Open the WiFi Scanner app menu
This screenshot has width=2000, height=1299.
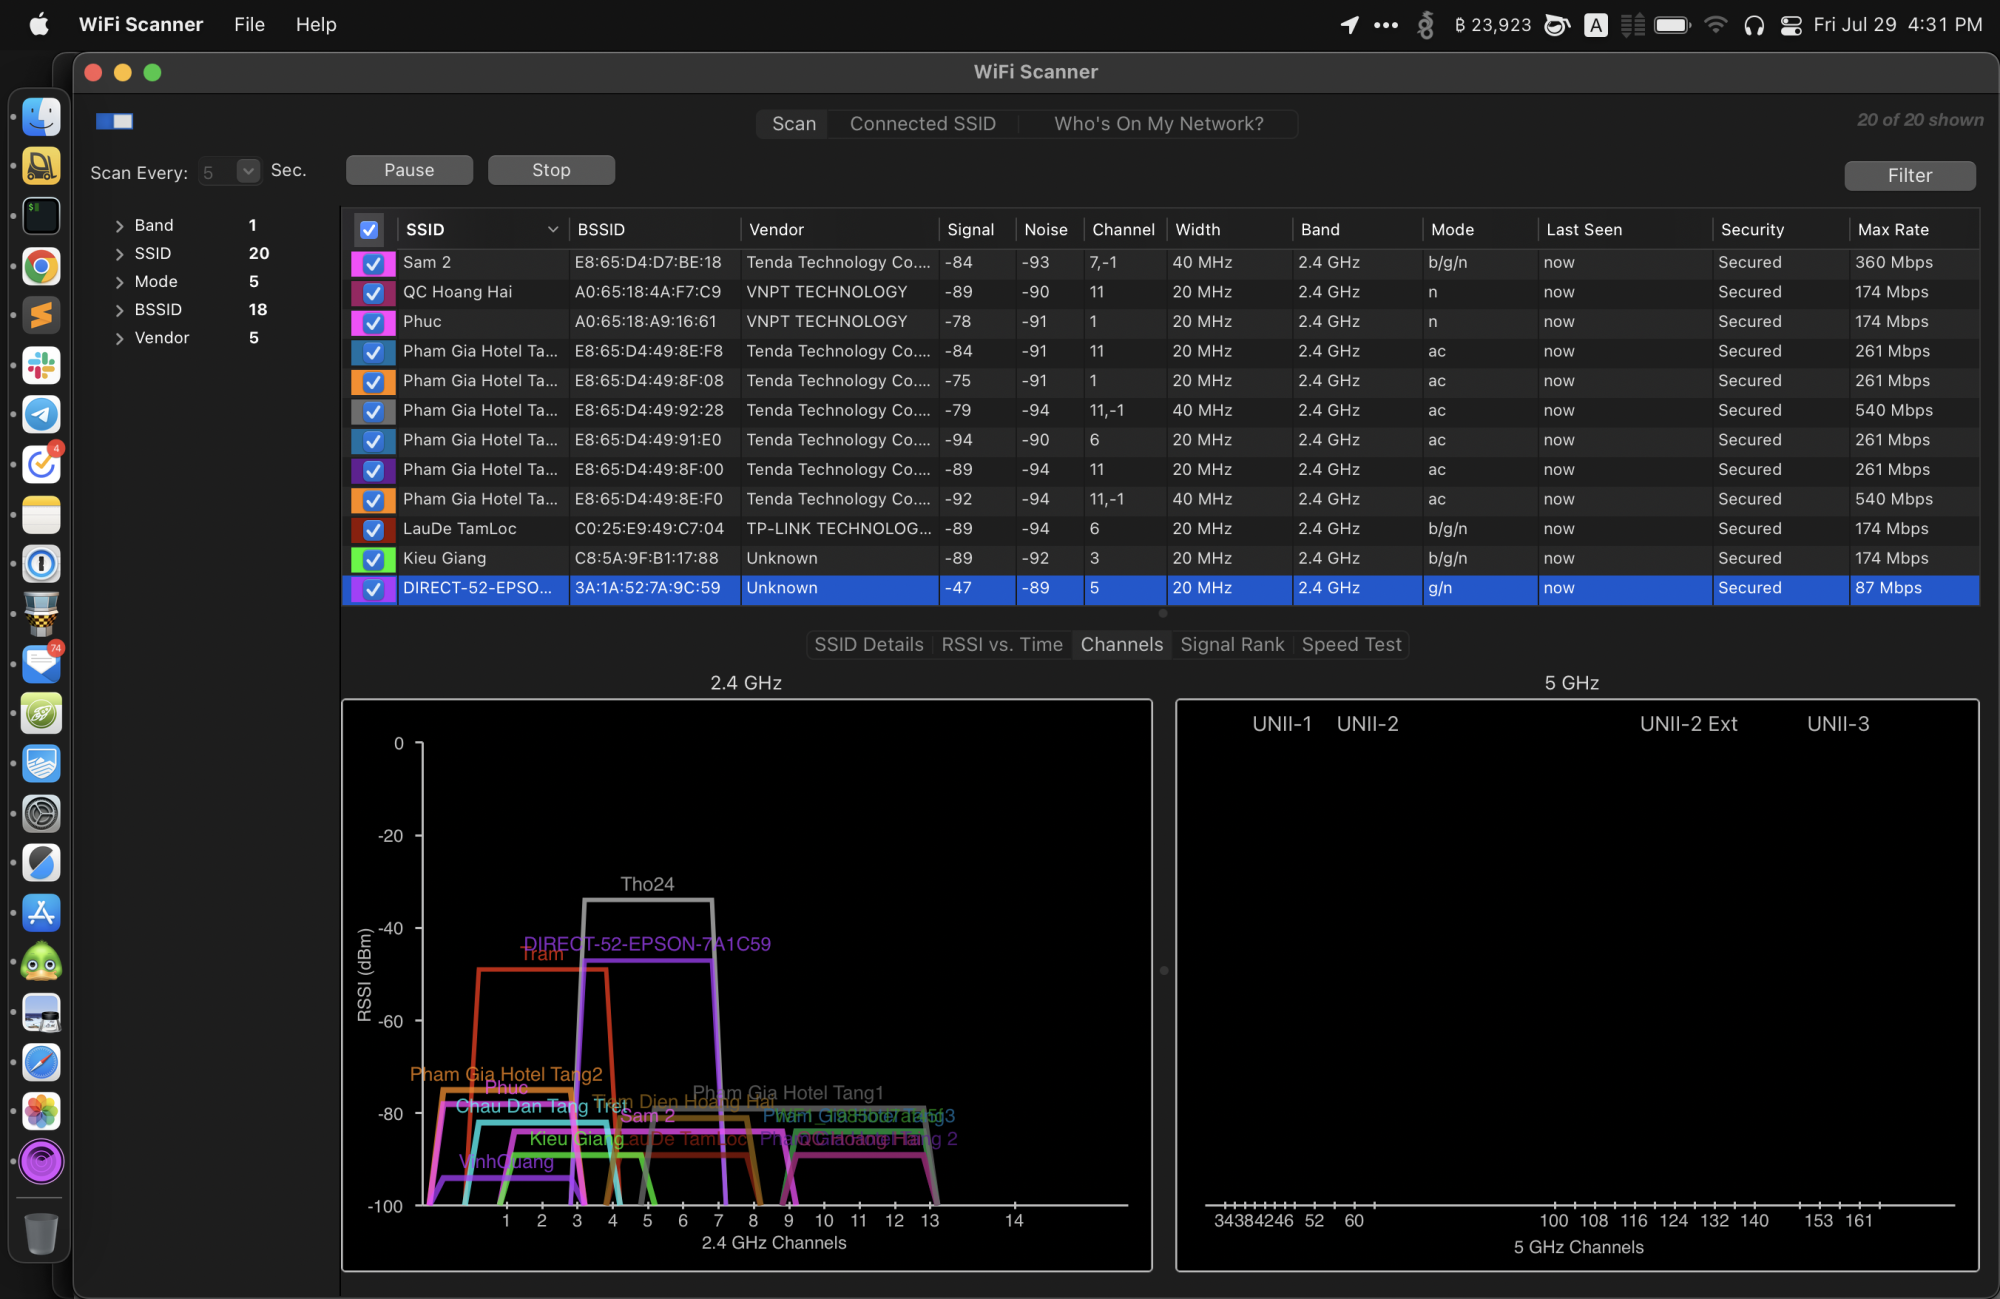(141, 24)
